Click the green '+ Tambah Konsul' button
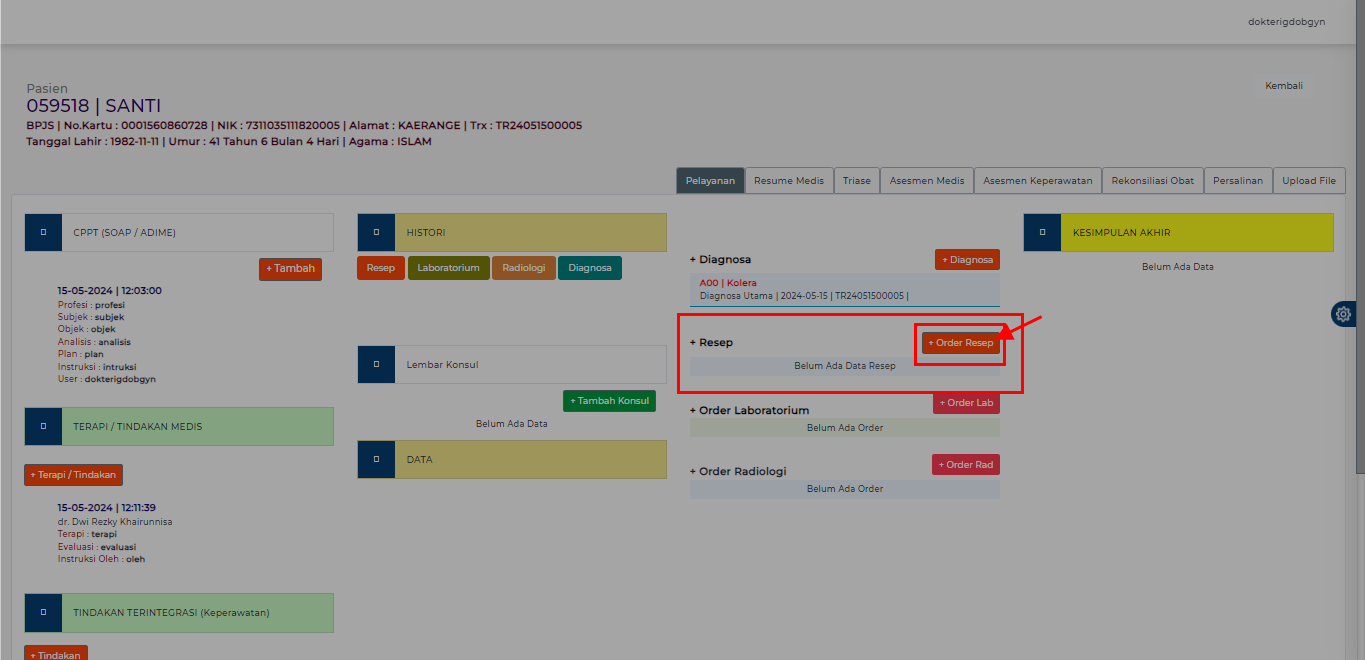This screenshot has width=1365, height=660. click(x=609, y=401)
